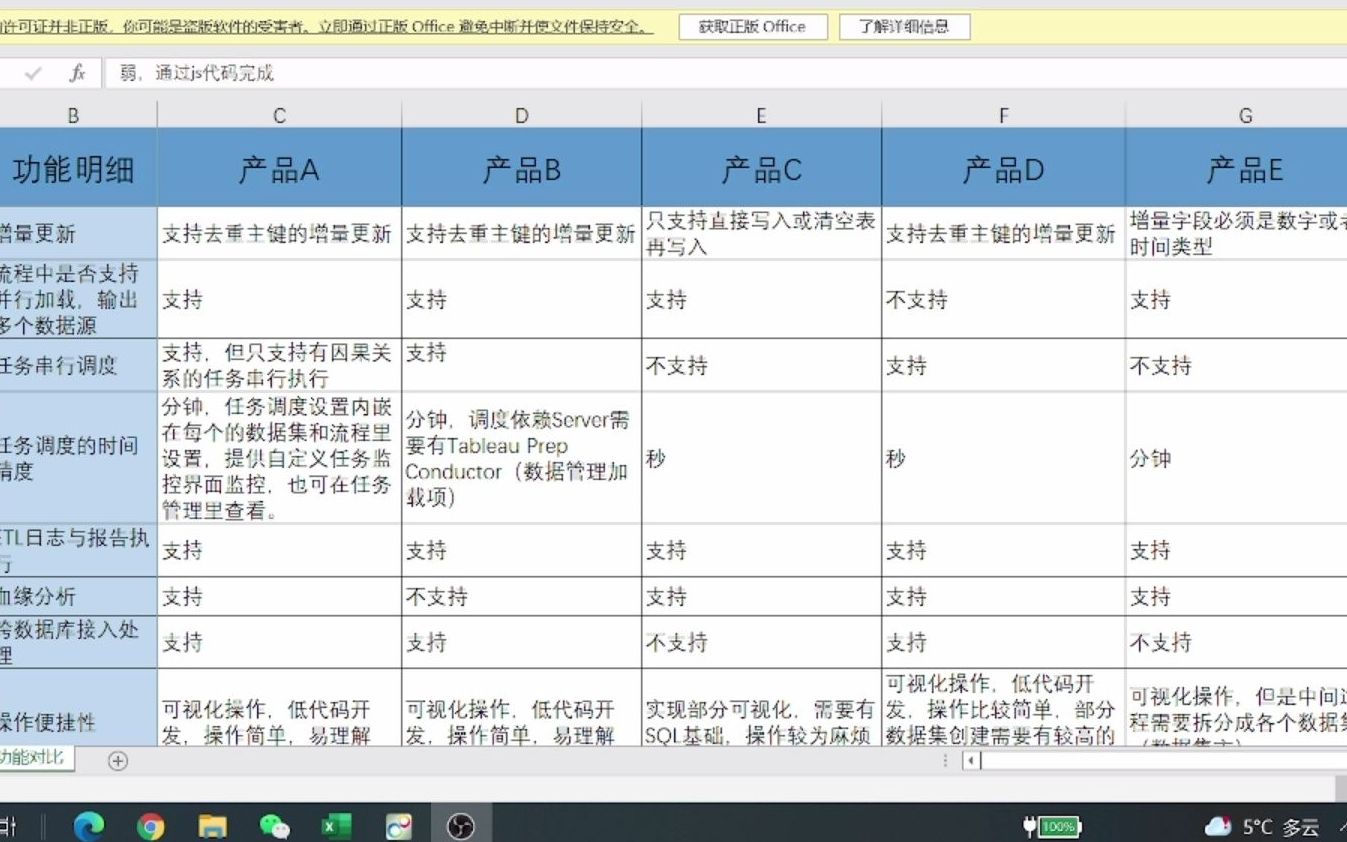The image size is (1347, 842).
Task: Select 产品E 分钟 cell in time precision row
Action: coord(1236,458)
